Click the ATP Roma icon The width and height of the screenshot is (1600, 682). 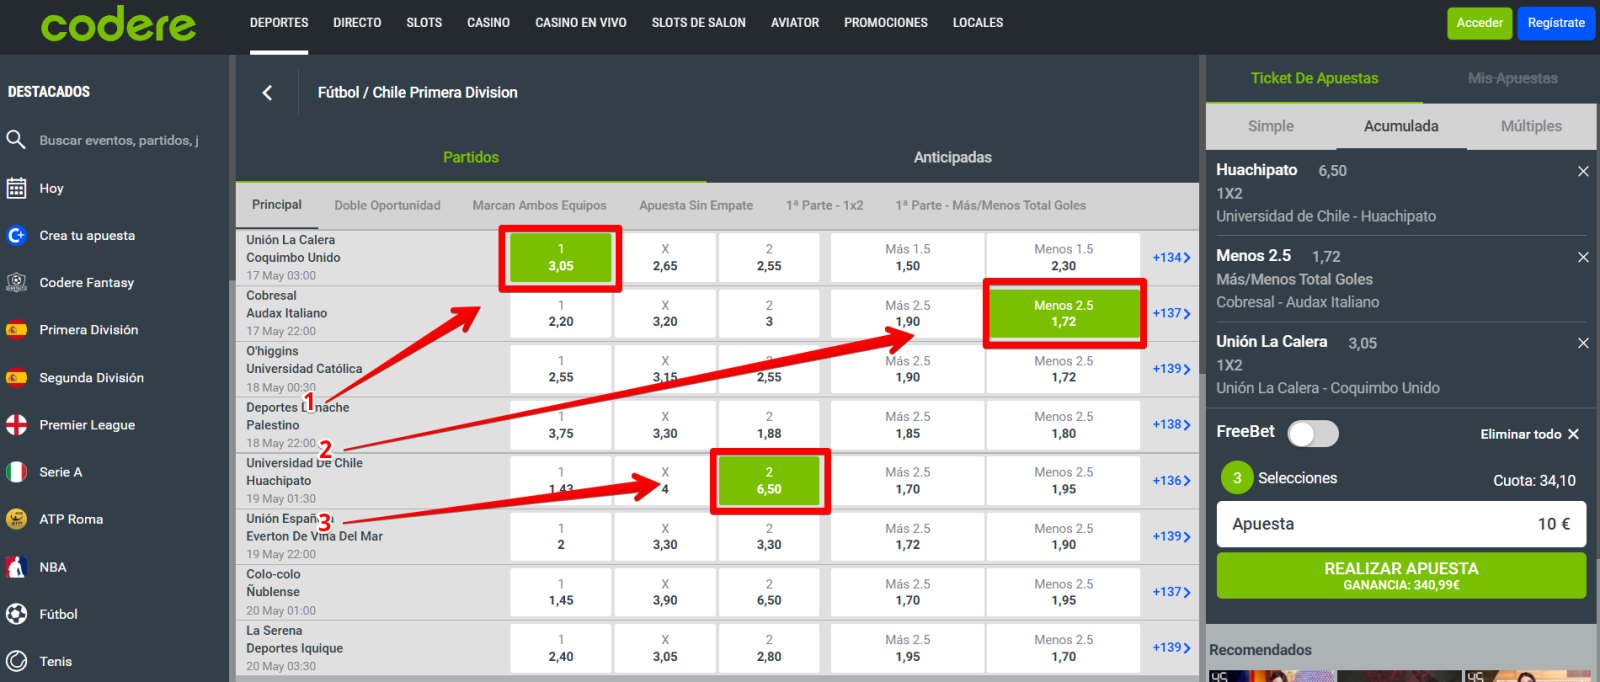click(16, 519)
